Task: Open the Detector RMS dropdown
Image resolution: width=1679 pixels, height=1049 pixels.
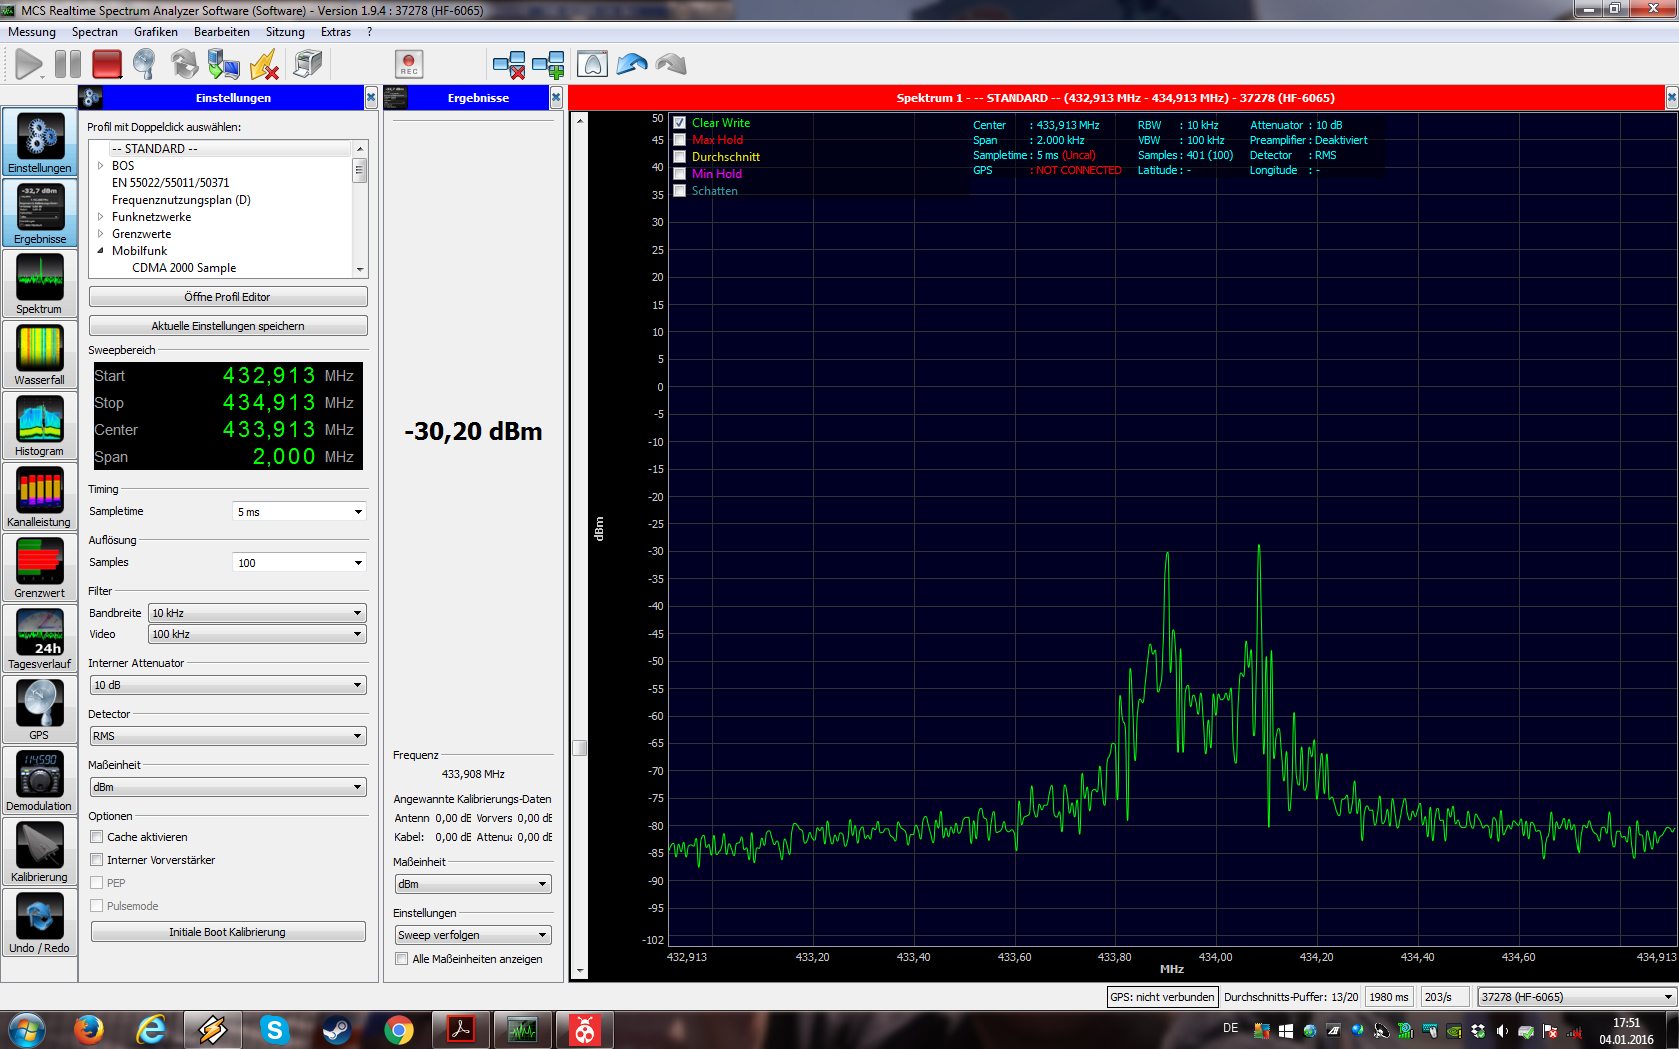Action: [228, 736]
